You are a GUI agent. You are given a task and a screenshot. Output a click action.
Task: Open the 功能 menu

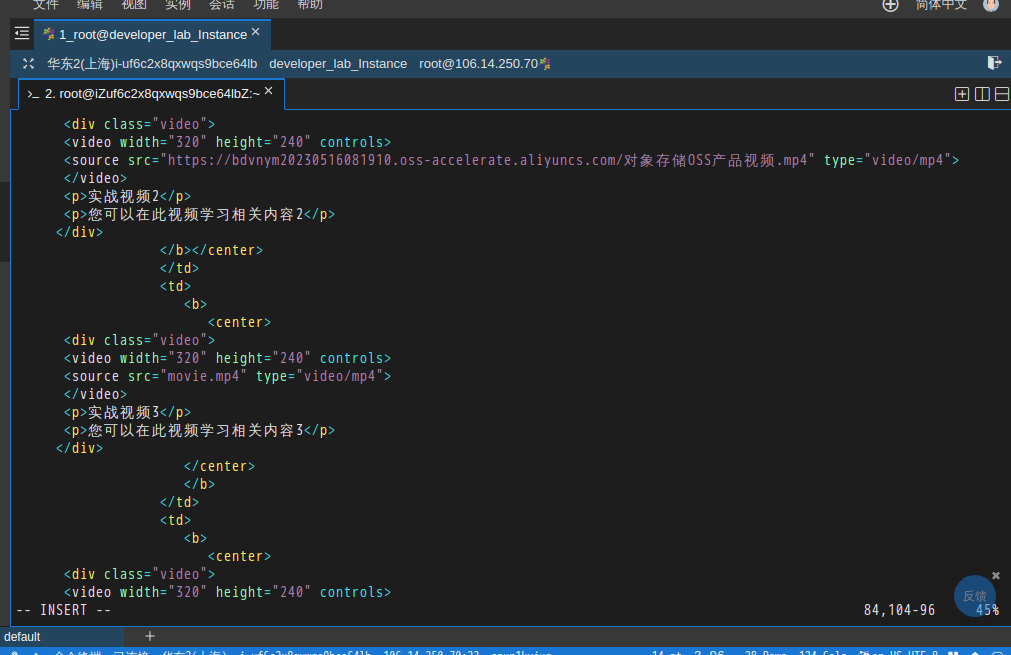click(266, 5)
